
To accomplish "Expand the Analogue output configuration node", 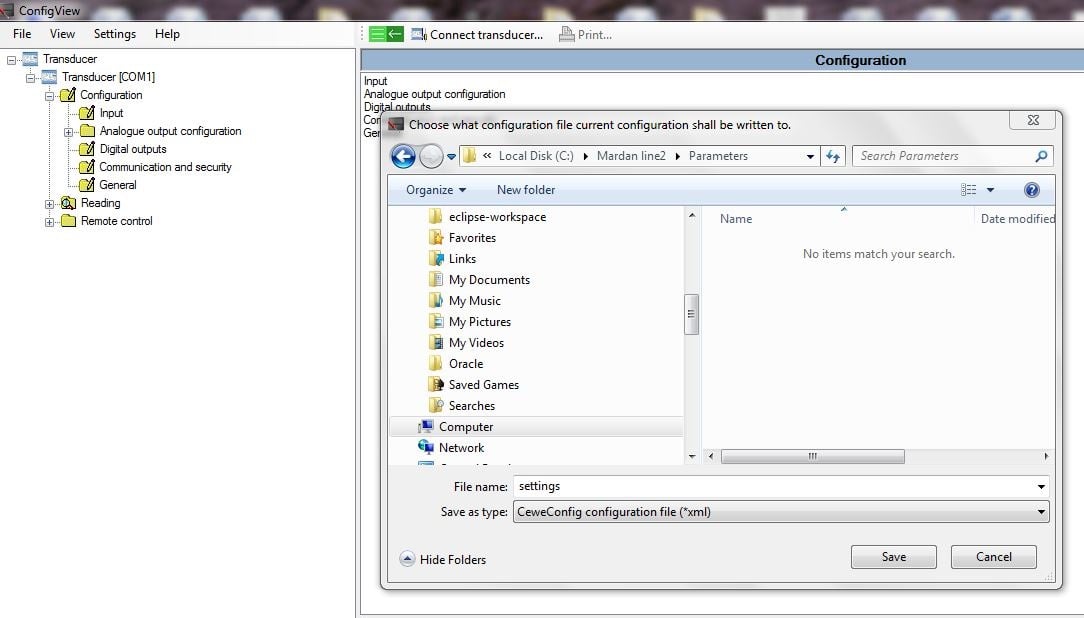I will coord(68,131).
